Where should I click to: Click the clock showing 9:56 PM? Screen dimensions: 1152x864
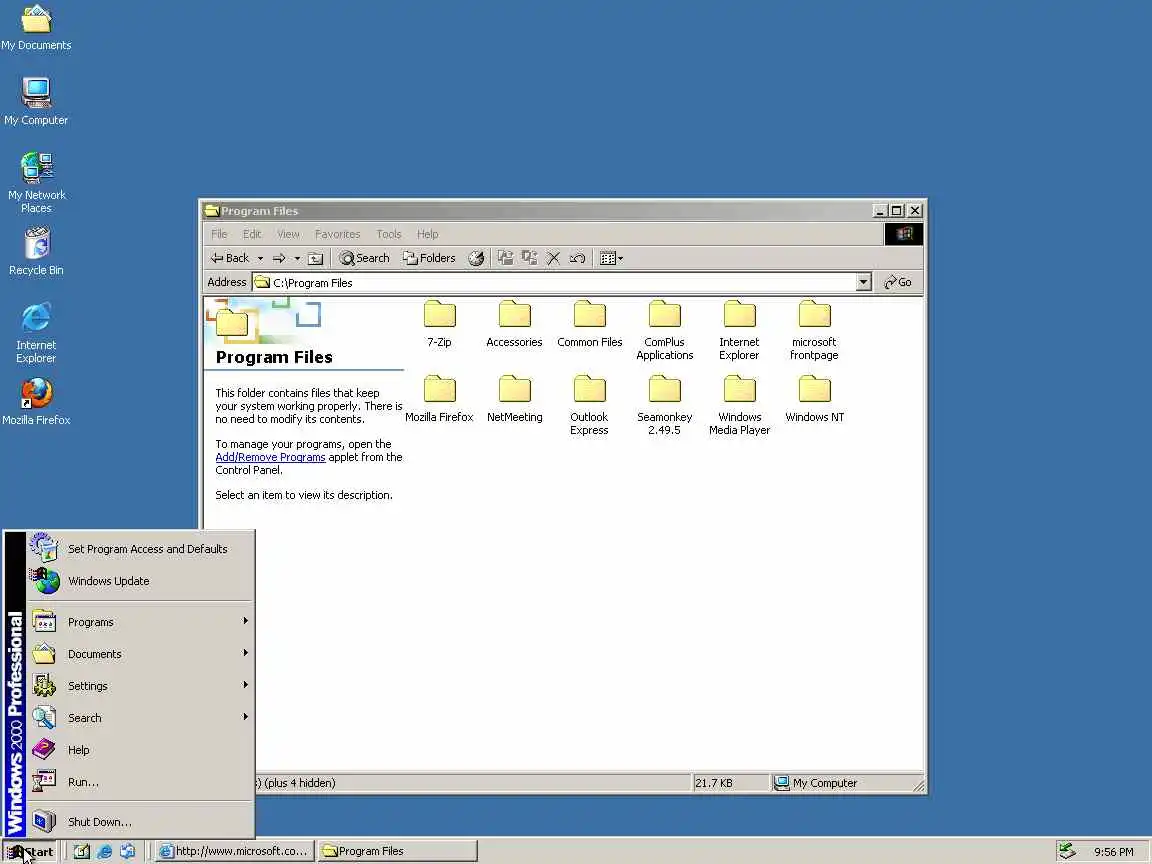(x=1113, y=852)
